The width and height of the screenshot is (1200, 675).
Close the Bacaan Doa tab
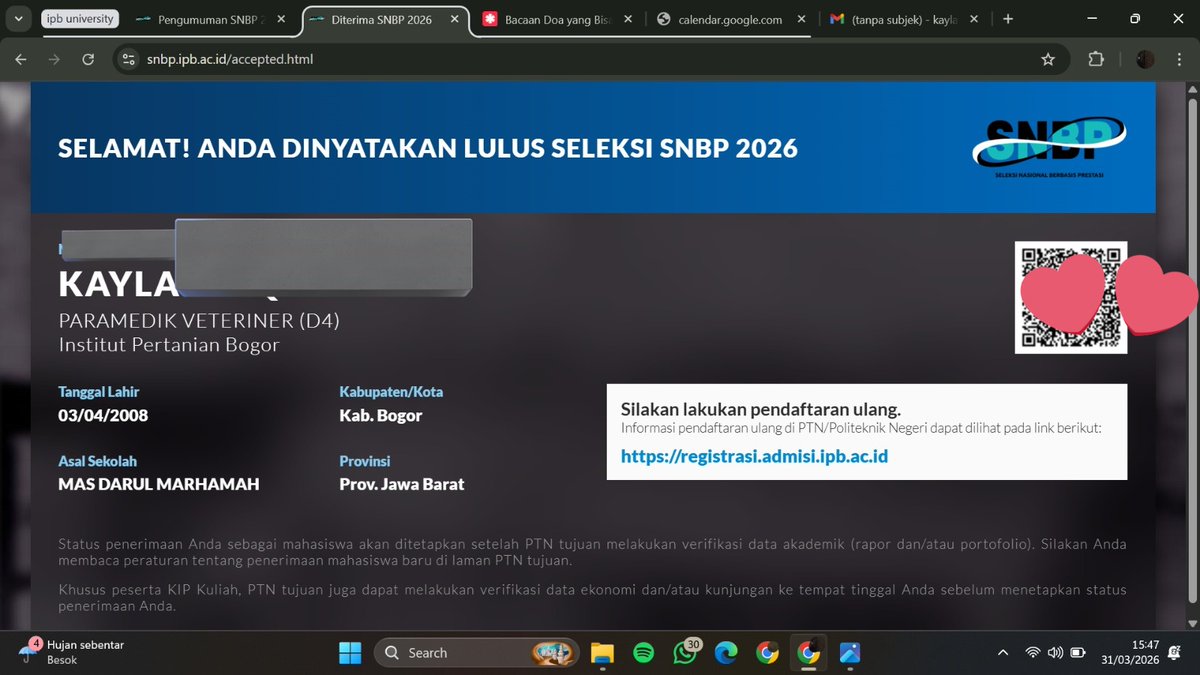tap(627, 19)
